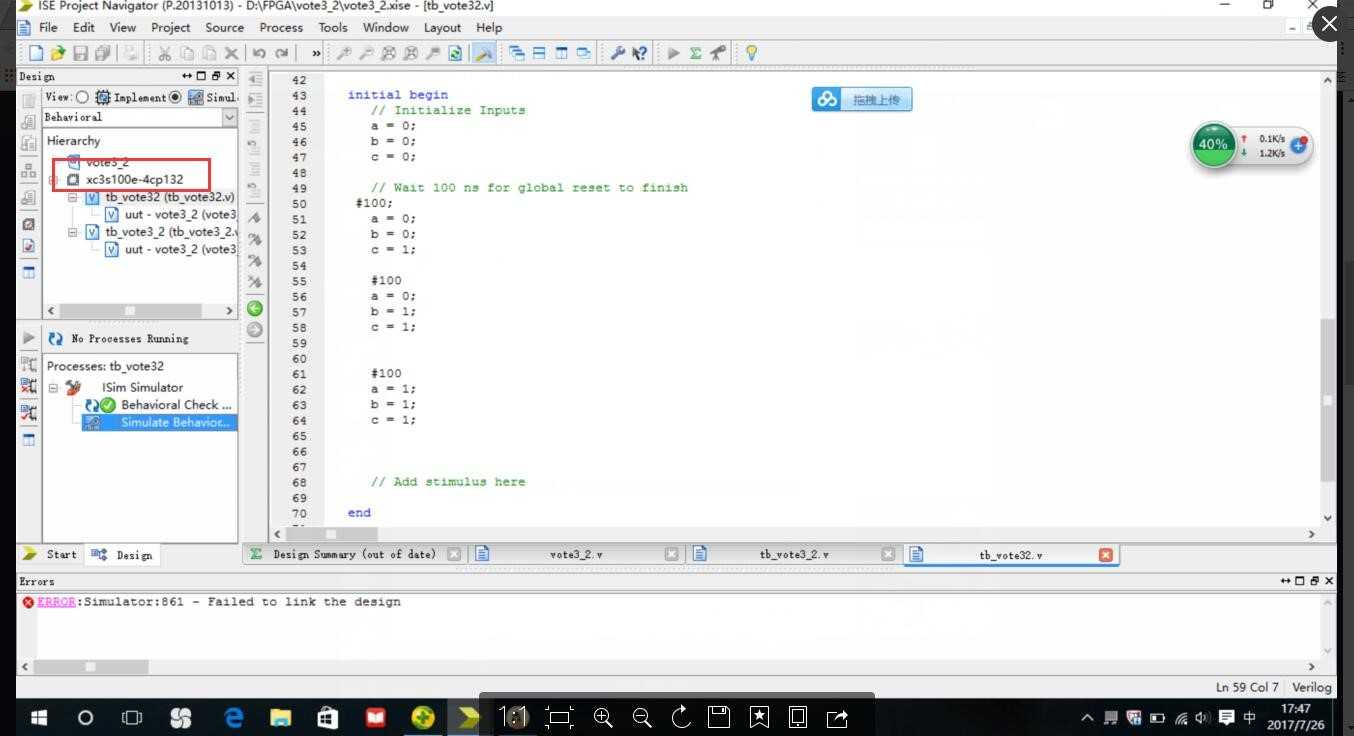Open the Project menu
The image size is (1354, 736).
(170, 27)
